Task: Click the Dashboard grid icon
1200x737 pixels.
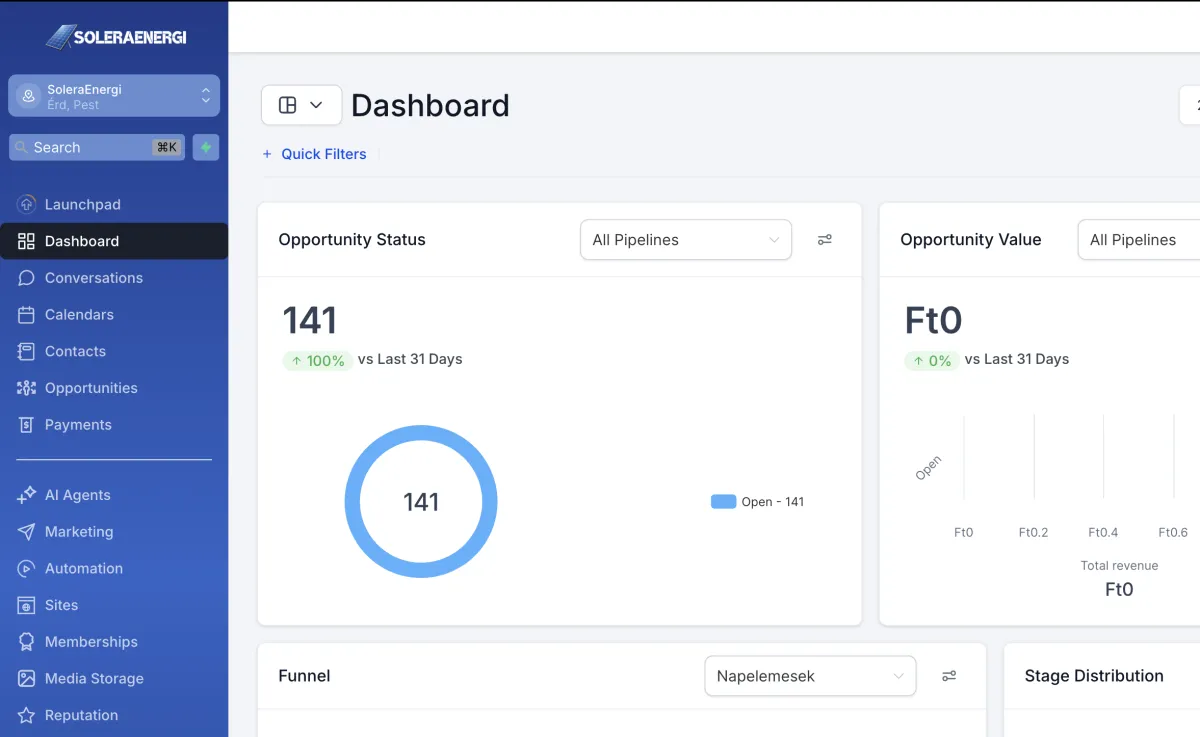Action: point(27,241)
